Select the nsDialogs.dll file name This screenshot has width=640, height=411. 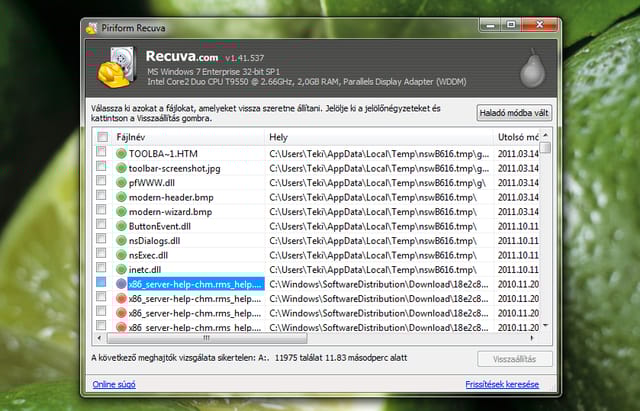[155, 241]
